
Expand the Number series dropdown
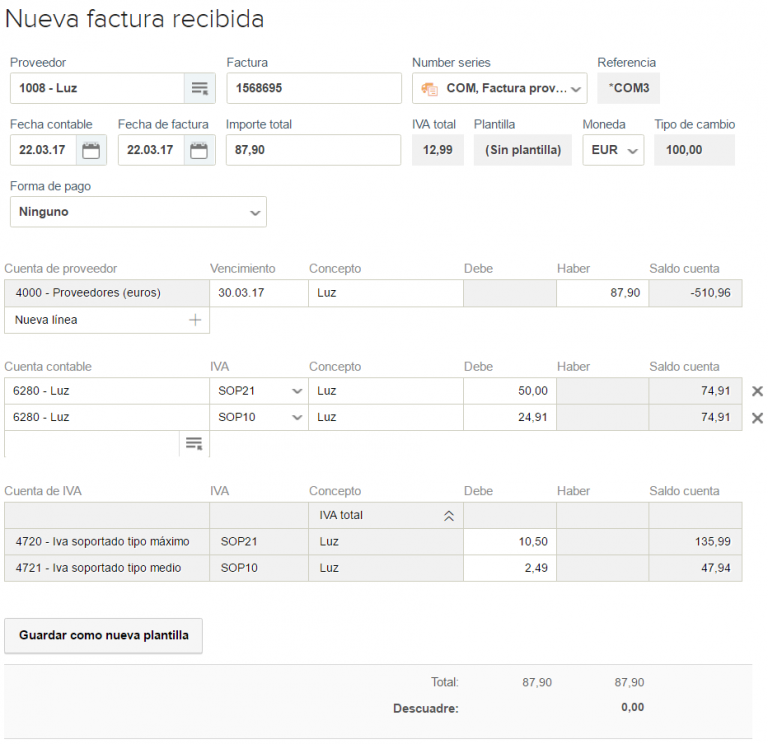coord(577,89)
